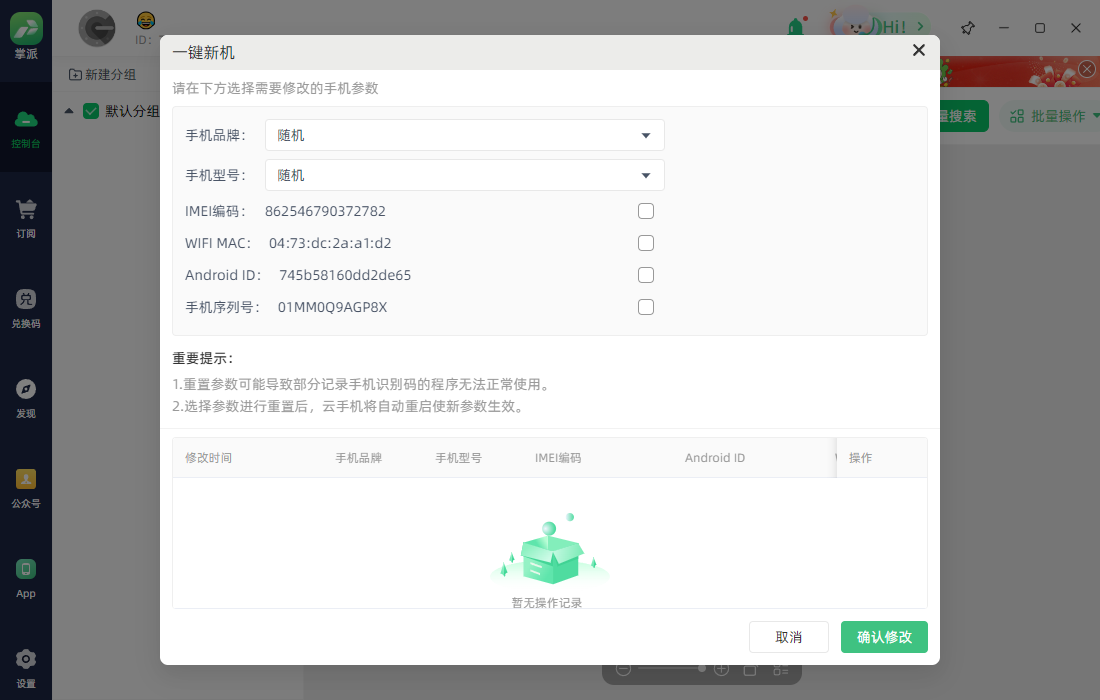Open the 手机品牌 dropdown
This screenshot has width=1100, height=700.
pos(464,135)
